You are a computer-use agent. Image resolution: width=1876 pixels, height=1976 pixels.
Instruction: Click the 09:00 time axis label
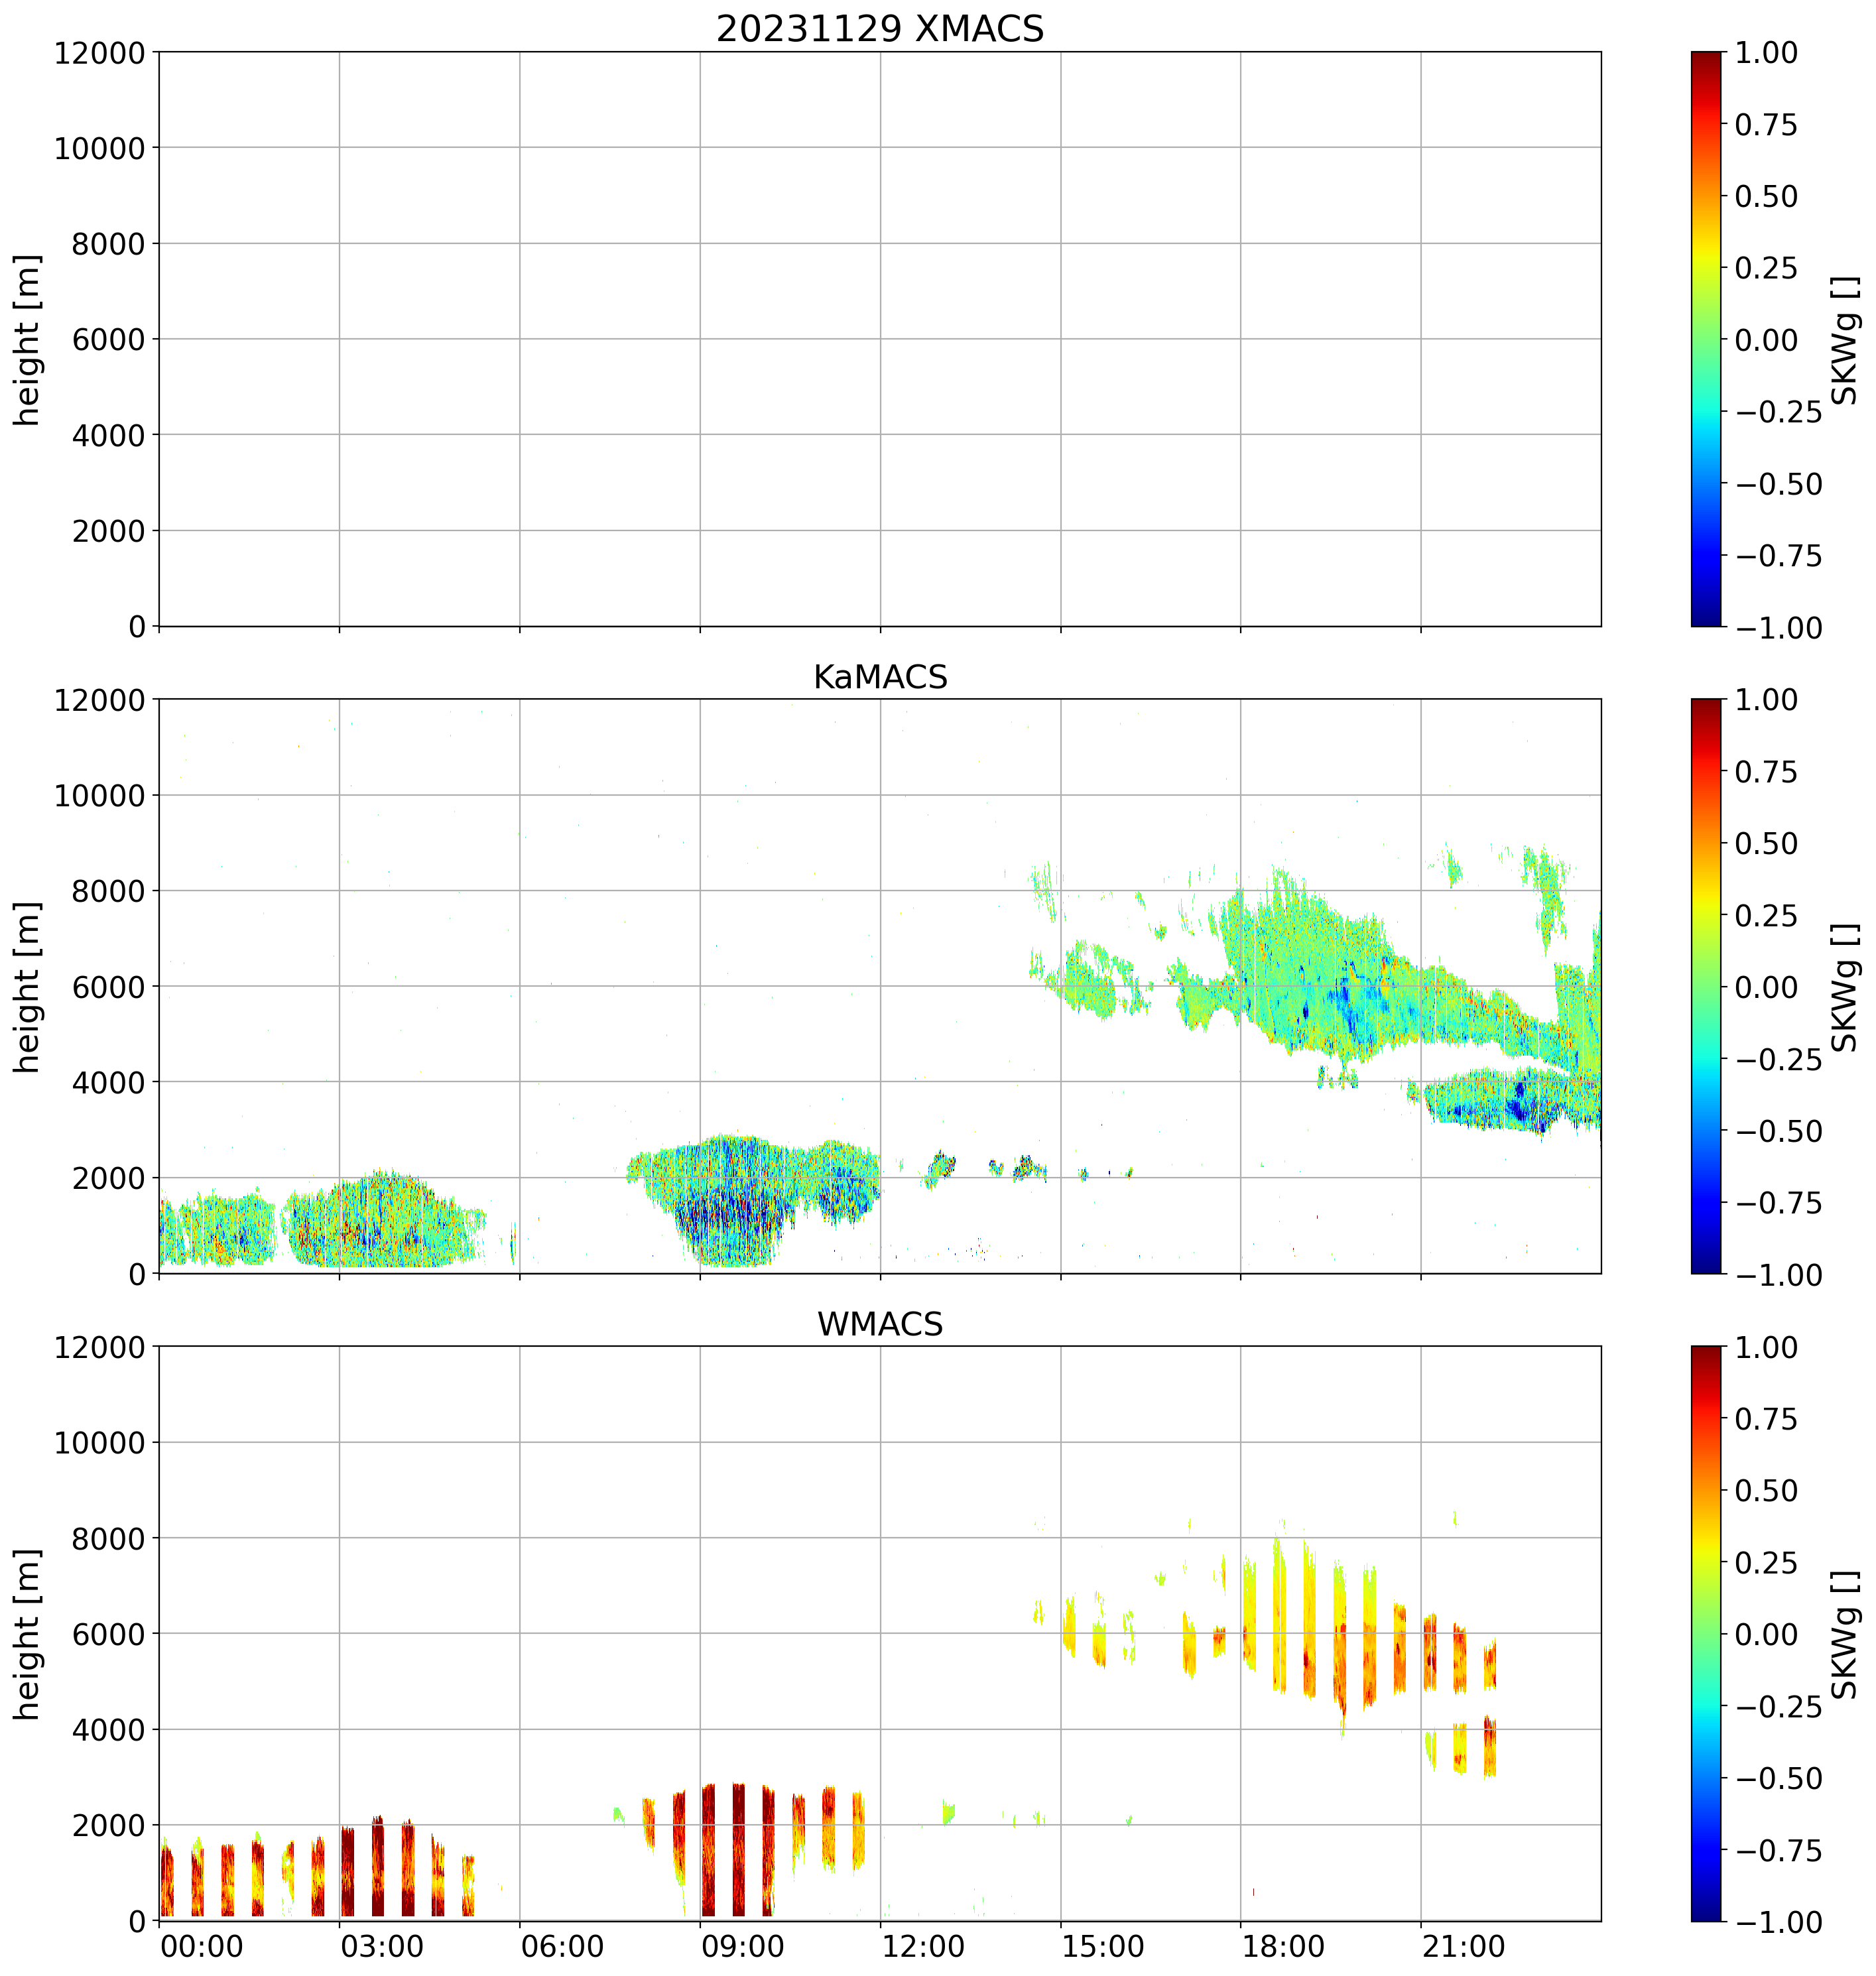pos(741,1947)
